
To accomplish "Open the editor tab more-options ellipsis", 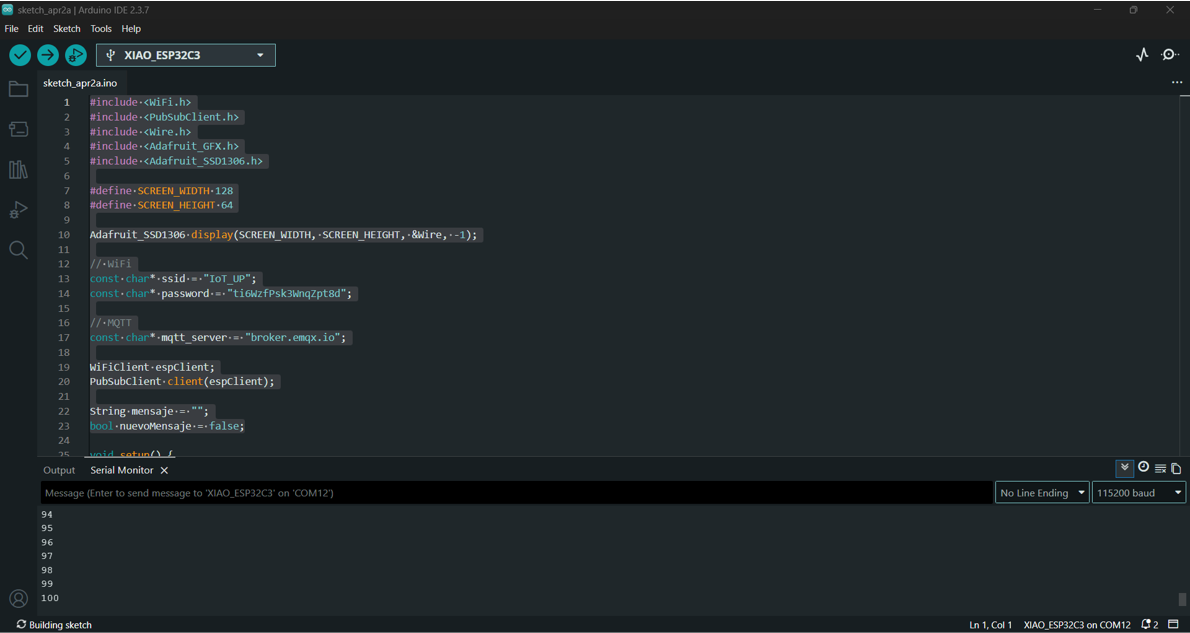I will (1177, 82).
